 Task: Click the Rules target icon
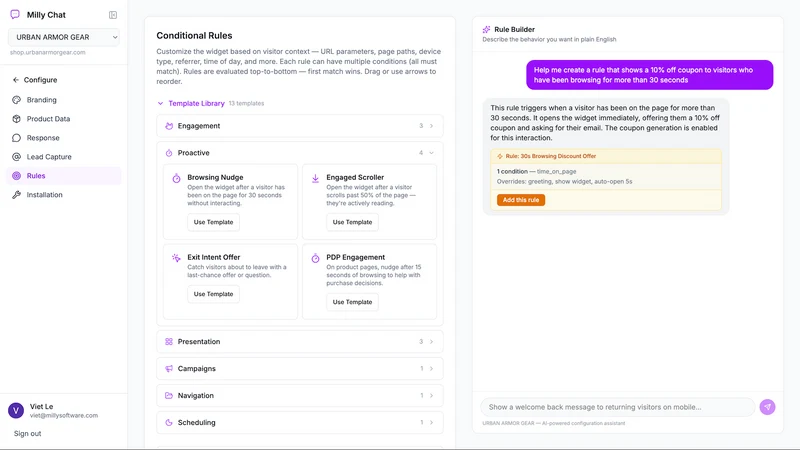16,176
